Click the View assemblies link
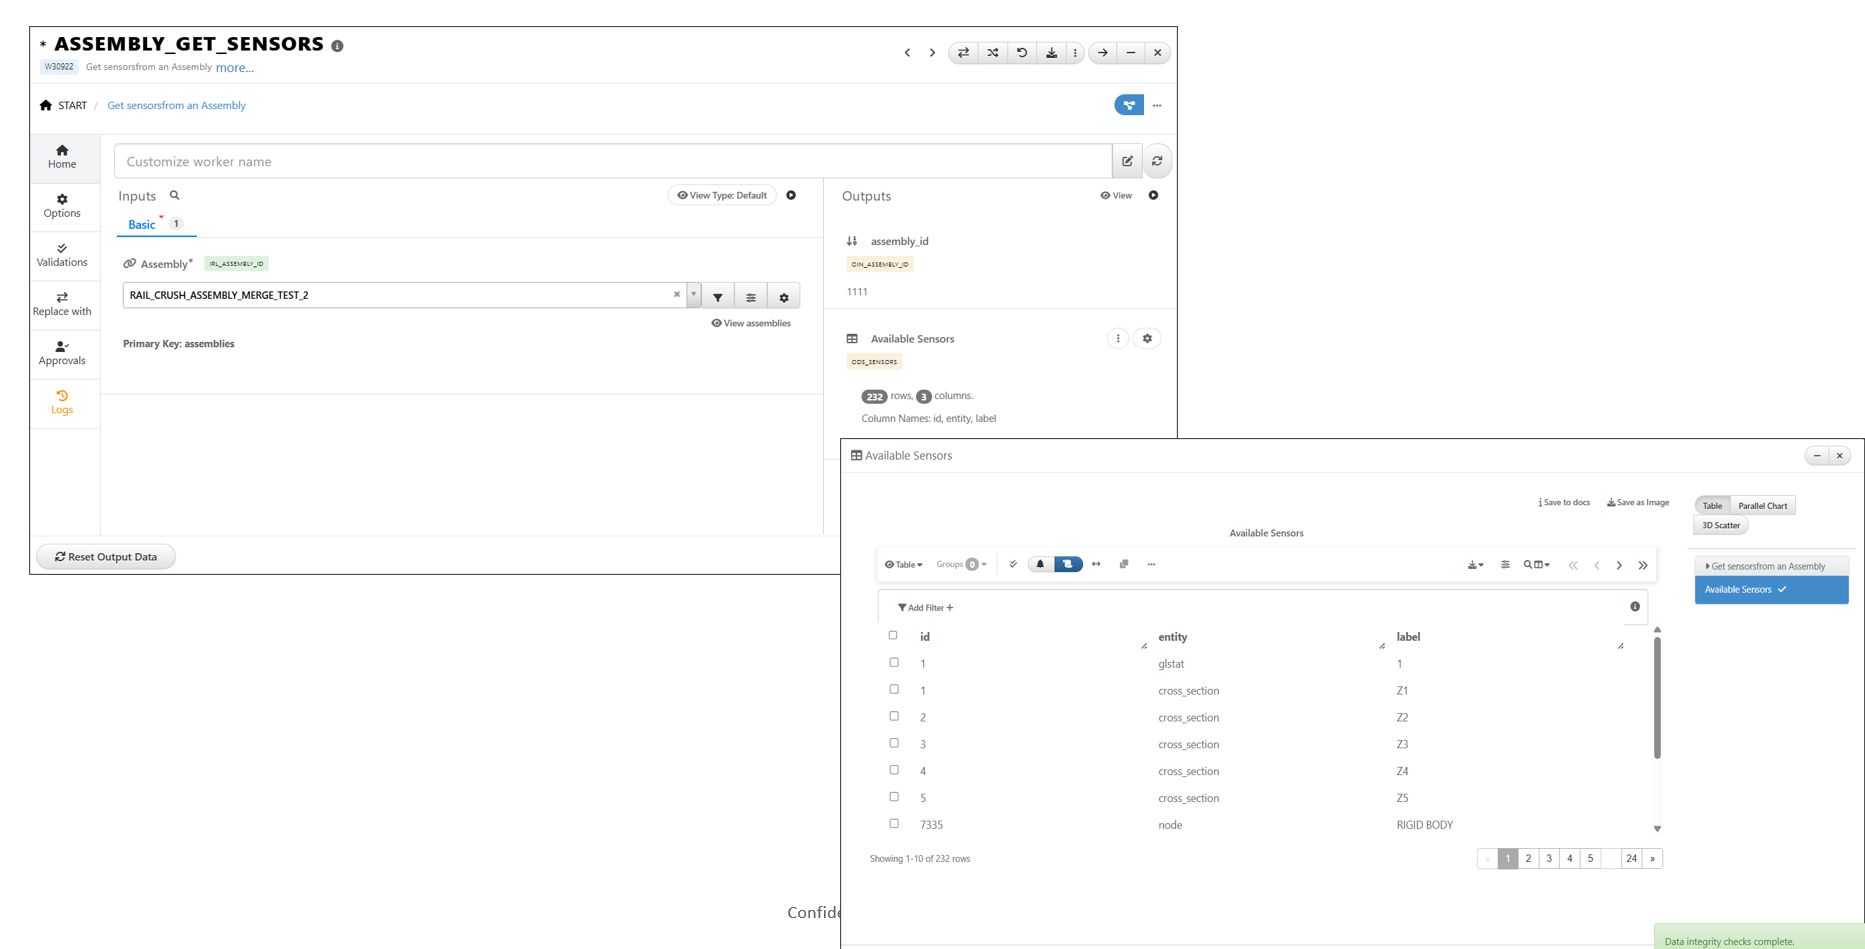This screenshot has width=1865, height=949. [x=751, y=323]
